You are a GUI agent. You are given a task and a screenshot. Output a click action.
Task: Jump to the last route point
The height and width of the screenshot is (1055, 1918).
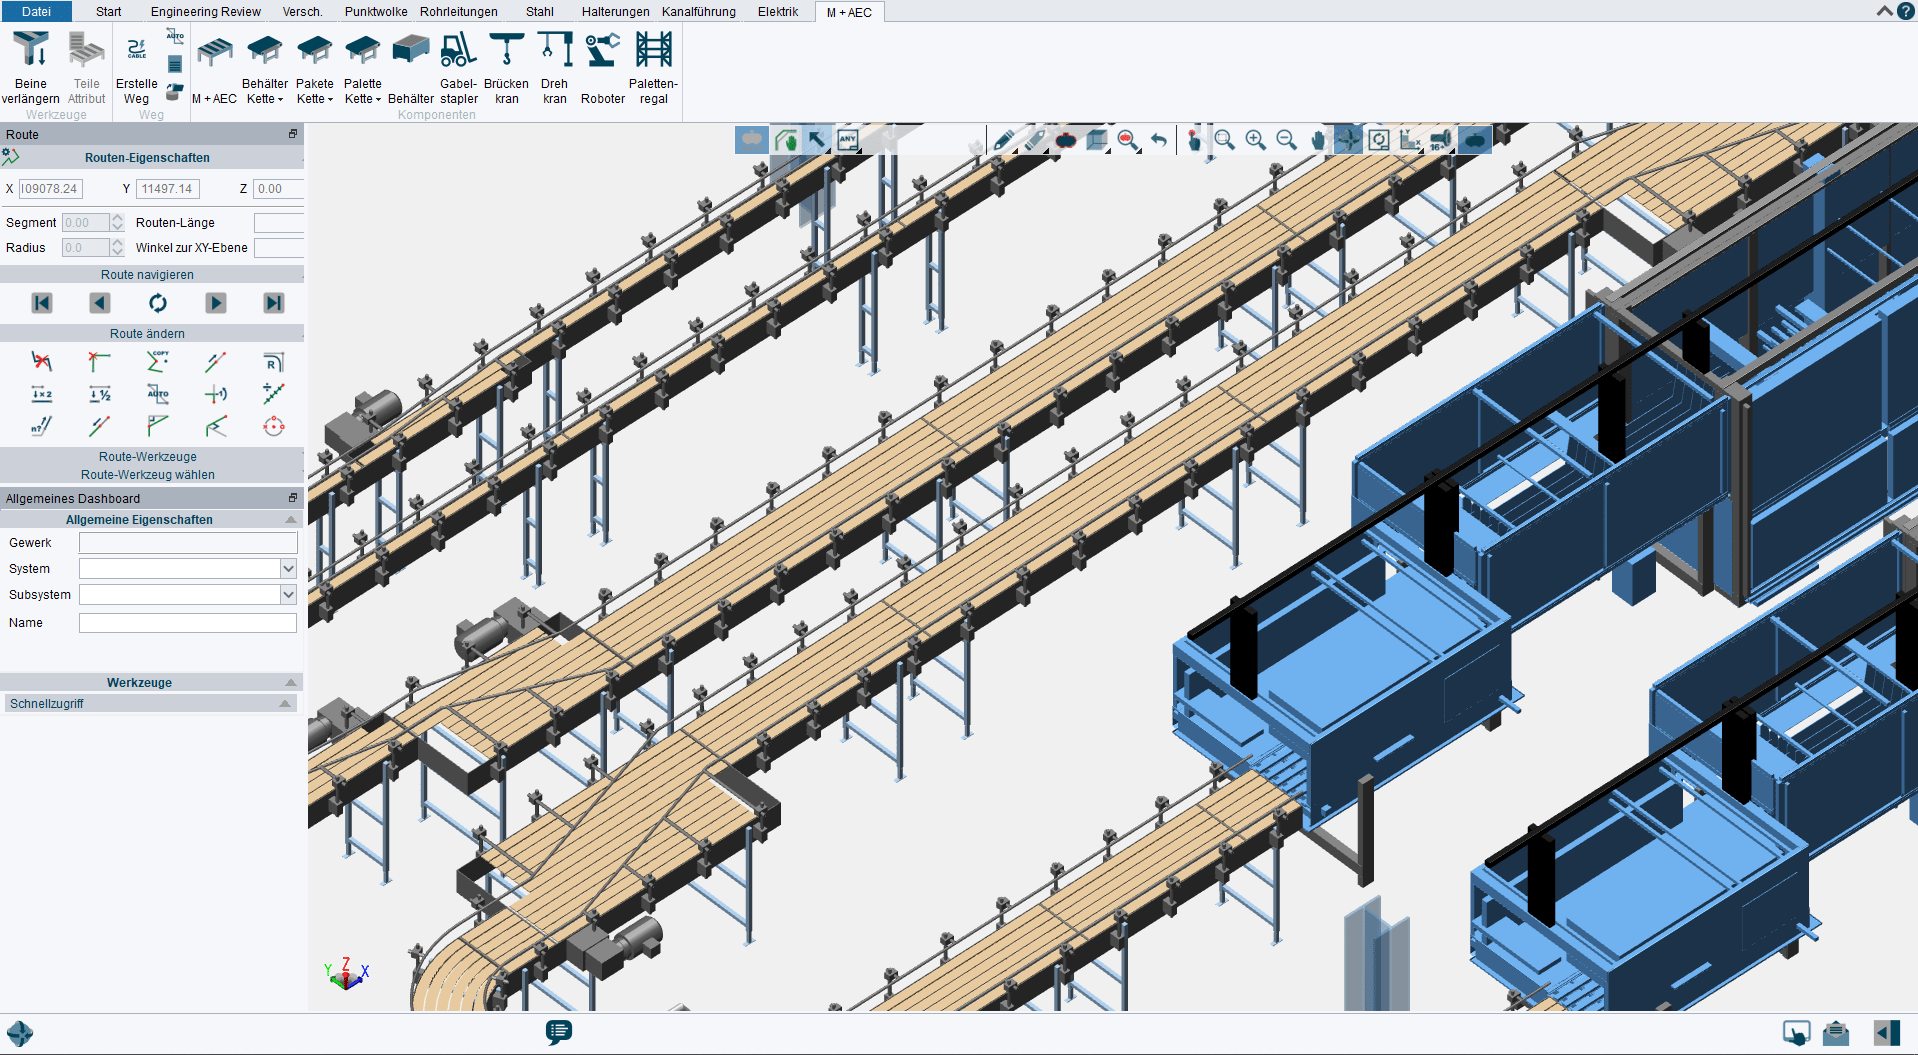pyautogui.click(x=273, y=302)
